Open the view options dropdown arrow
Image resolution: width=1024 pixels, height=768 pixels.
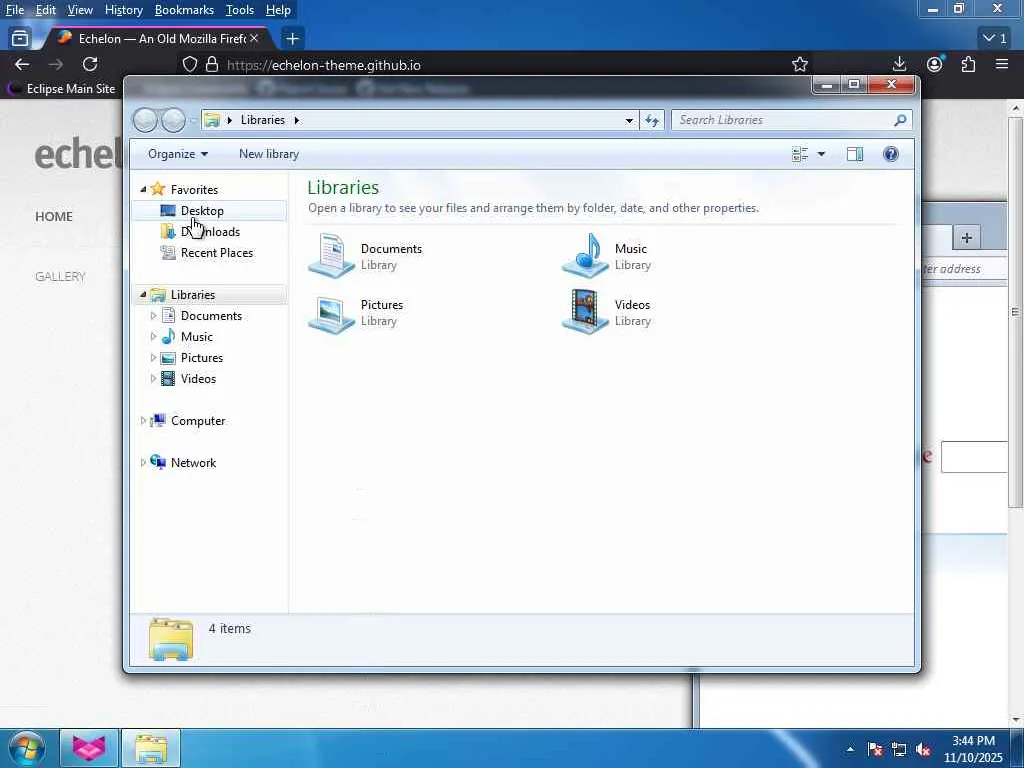pos(822,154)
